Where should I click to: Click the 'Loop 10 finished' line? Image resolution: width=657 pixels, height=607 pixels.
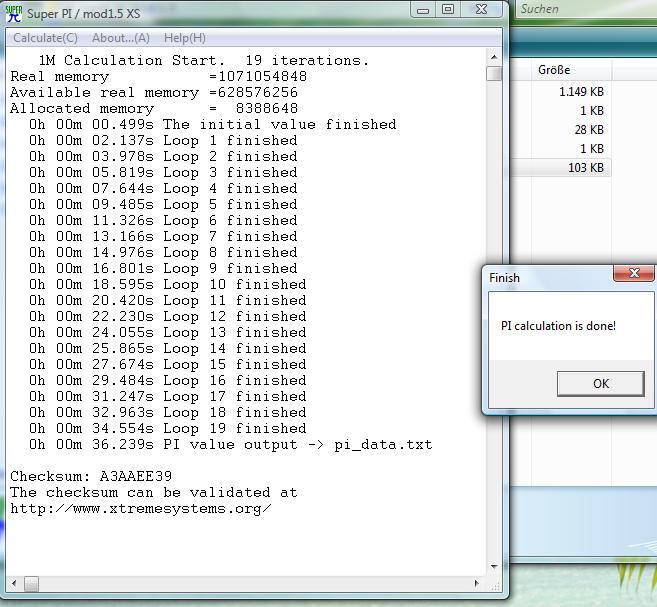coord(168,284)
